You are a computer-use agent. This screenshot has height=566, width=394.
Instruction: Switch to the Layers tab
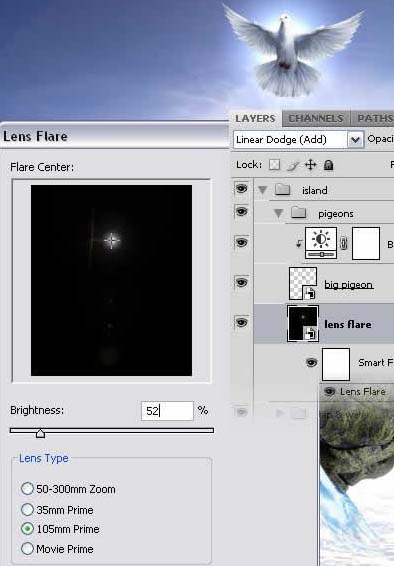coord(255,118)
